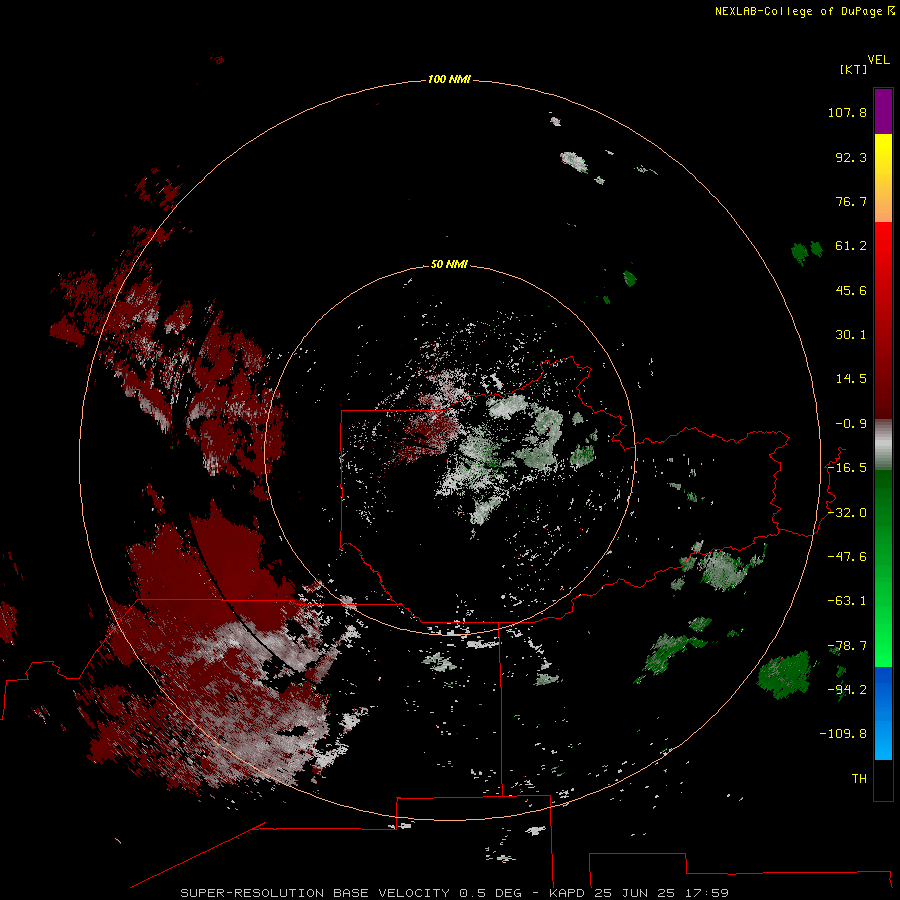Click the -109.8 velocity scale value
Viewport: 900px width, 900px height.
(x=843, y=734)
